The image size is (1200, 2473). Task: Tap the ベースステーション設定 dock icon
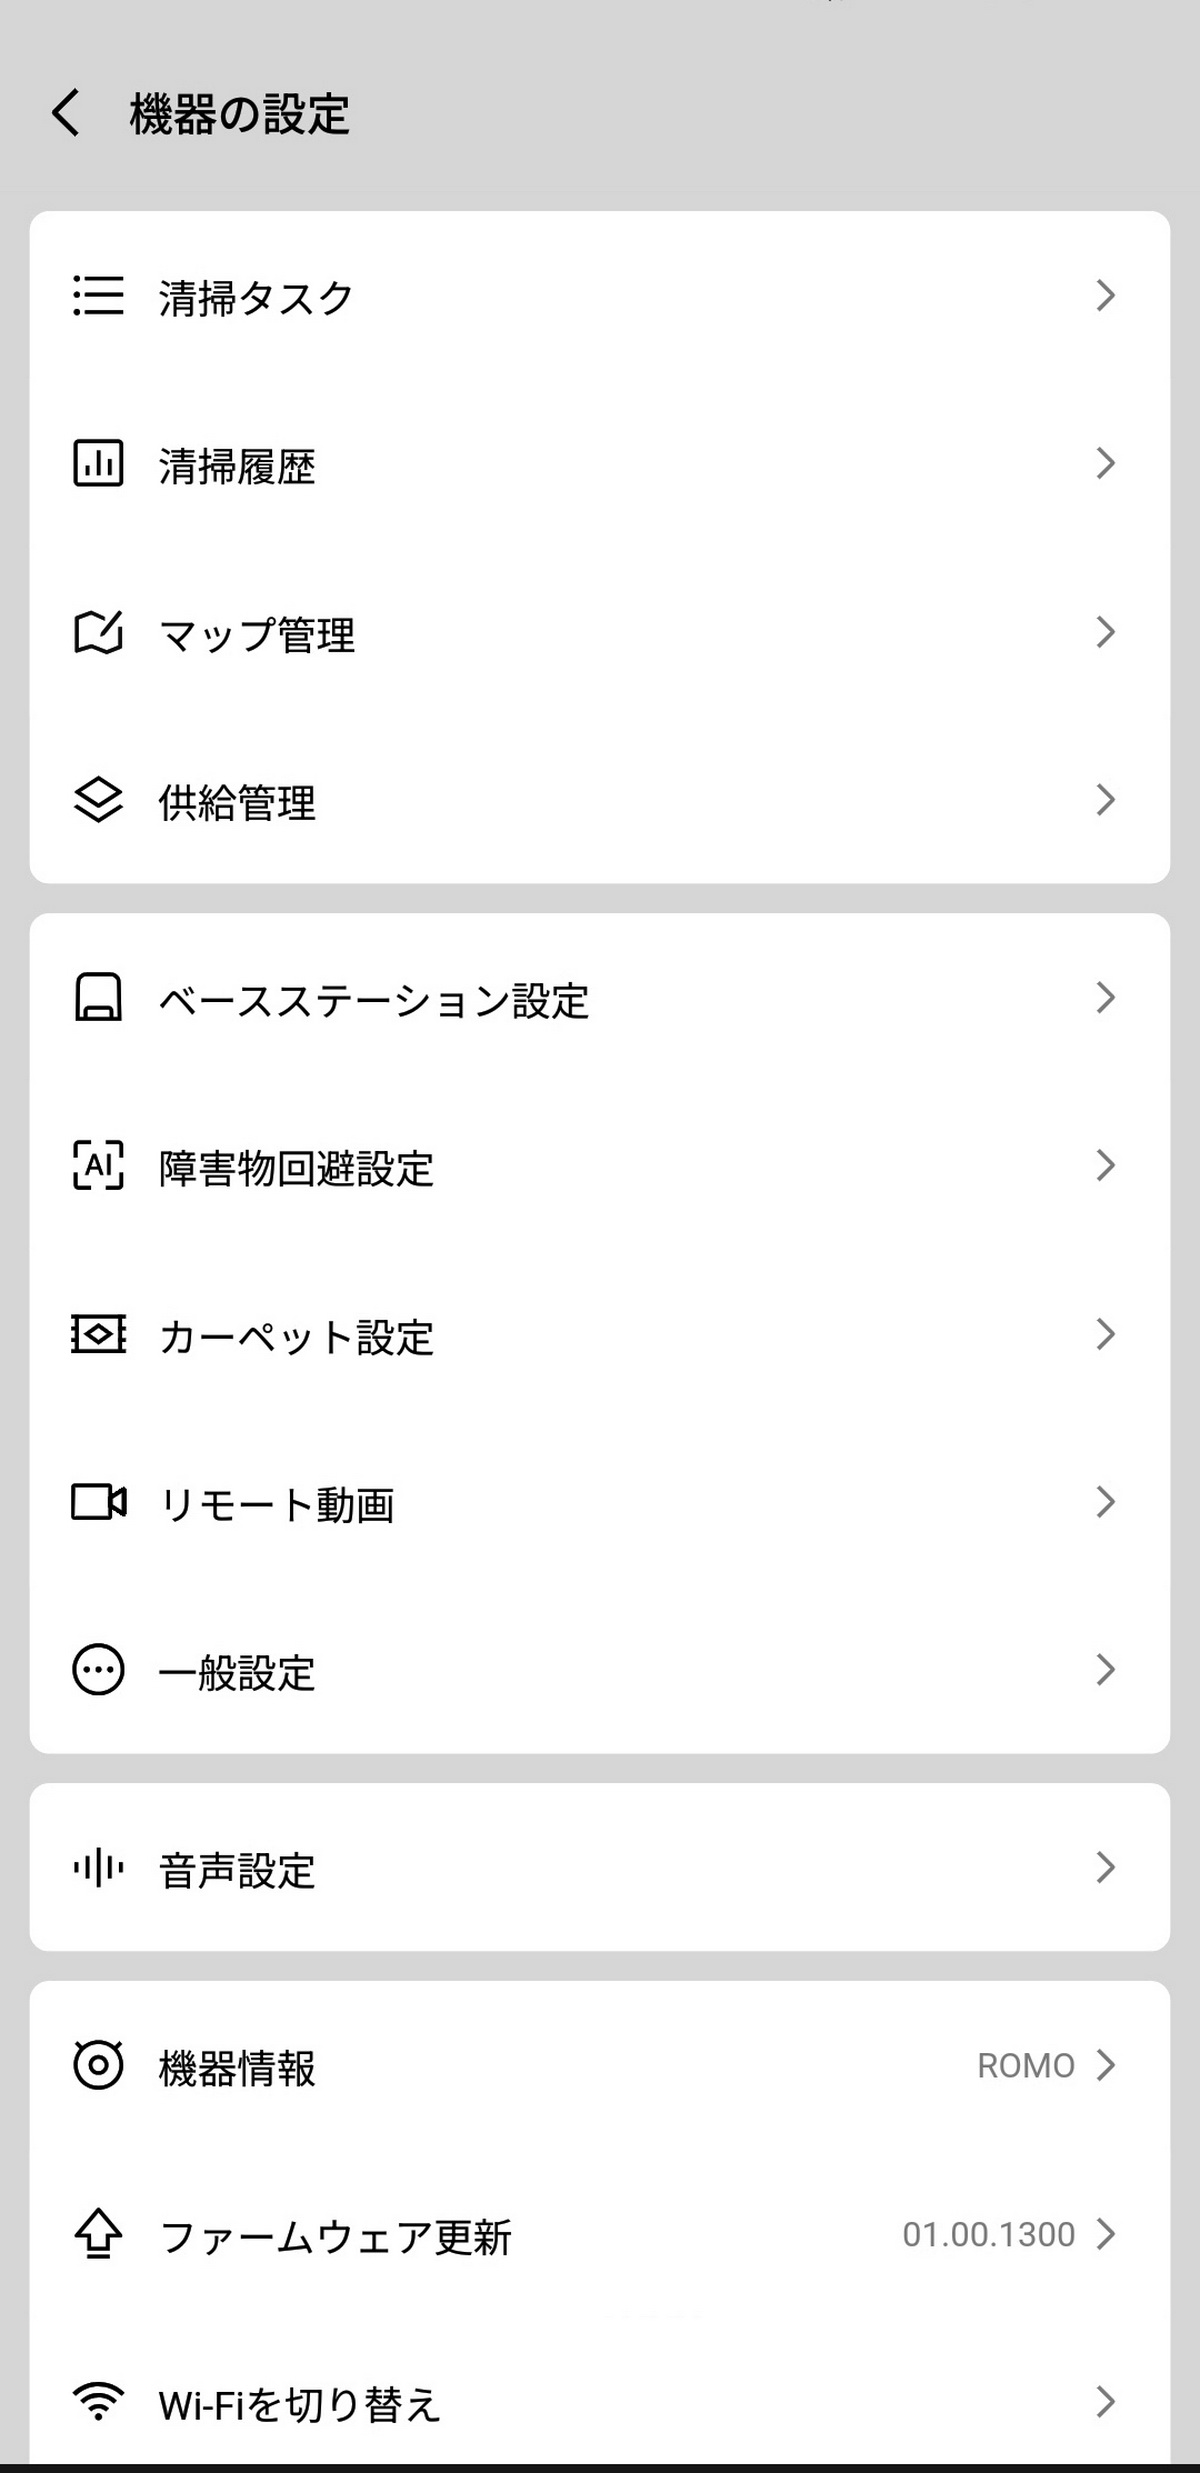tap(98, 998)
